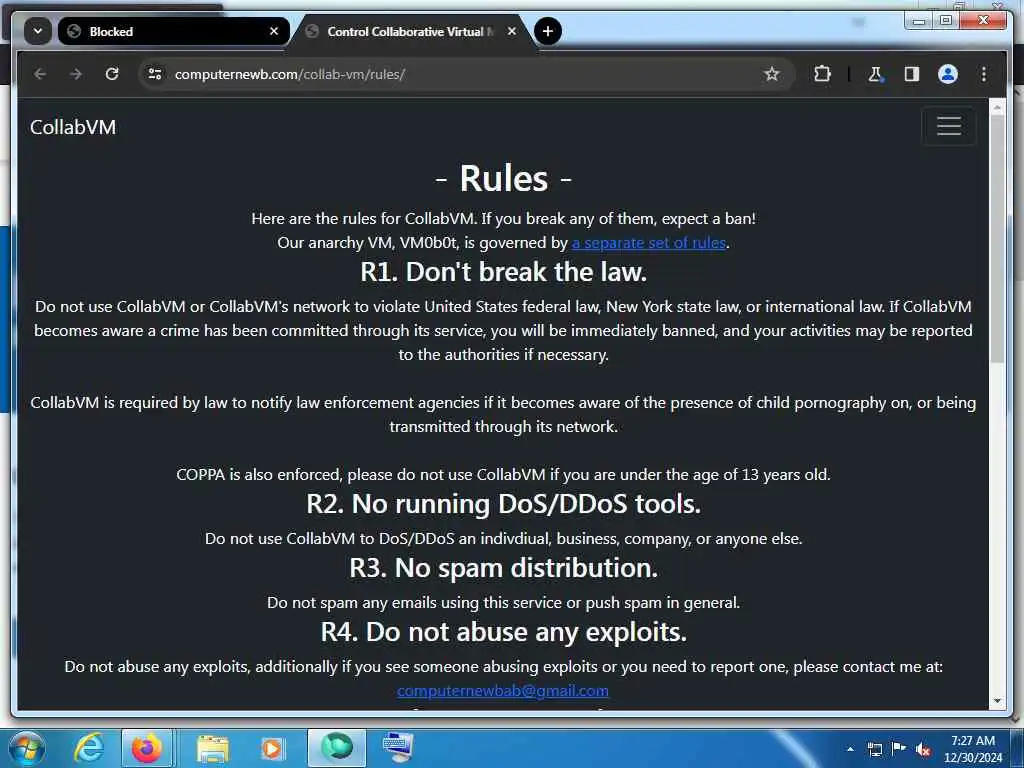The image size is (1024, 768).
Task: View site information icon in address bar
Action: point(155,74)
